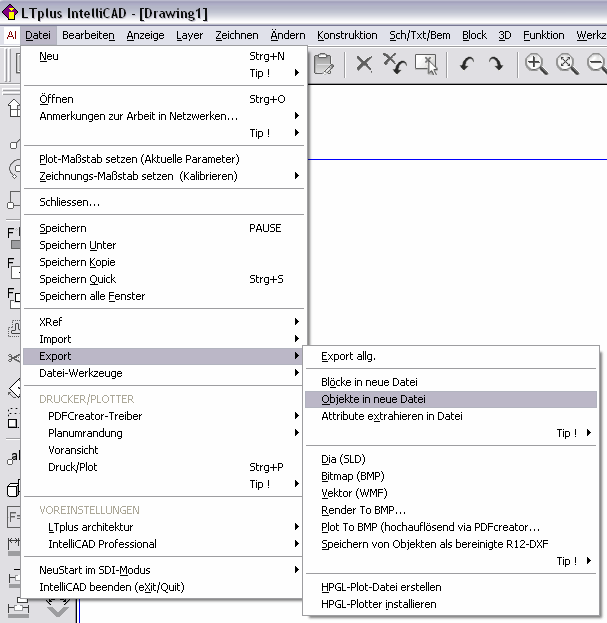Choose Schliessen... menu entry

click(x=164, y=202)
